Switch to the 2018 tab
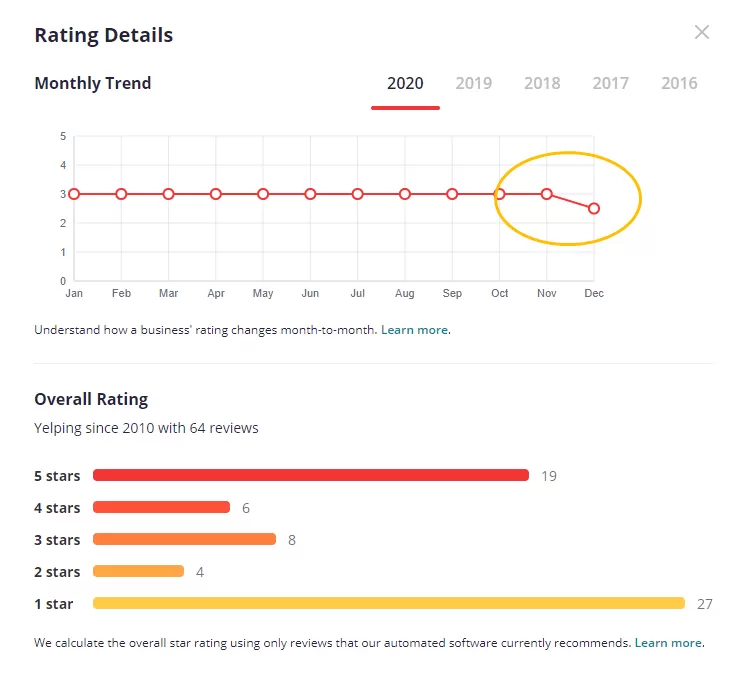 [x=542, y=83]
